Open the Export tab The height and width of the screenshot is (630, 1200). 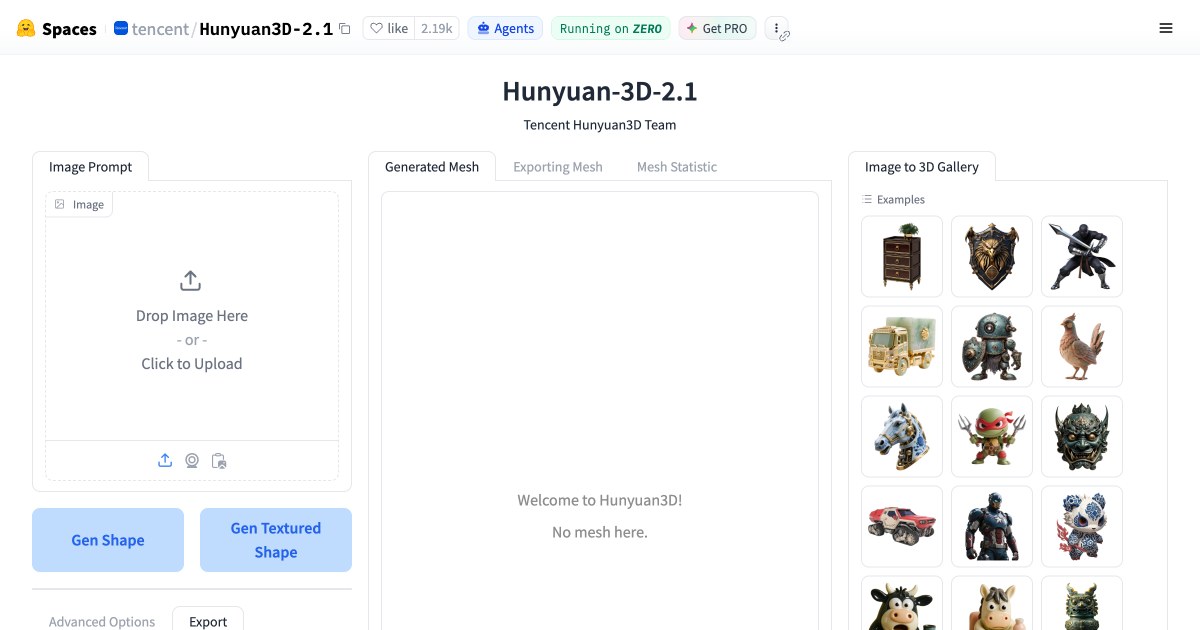tap(208, 621)
